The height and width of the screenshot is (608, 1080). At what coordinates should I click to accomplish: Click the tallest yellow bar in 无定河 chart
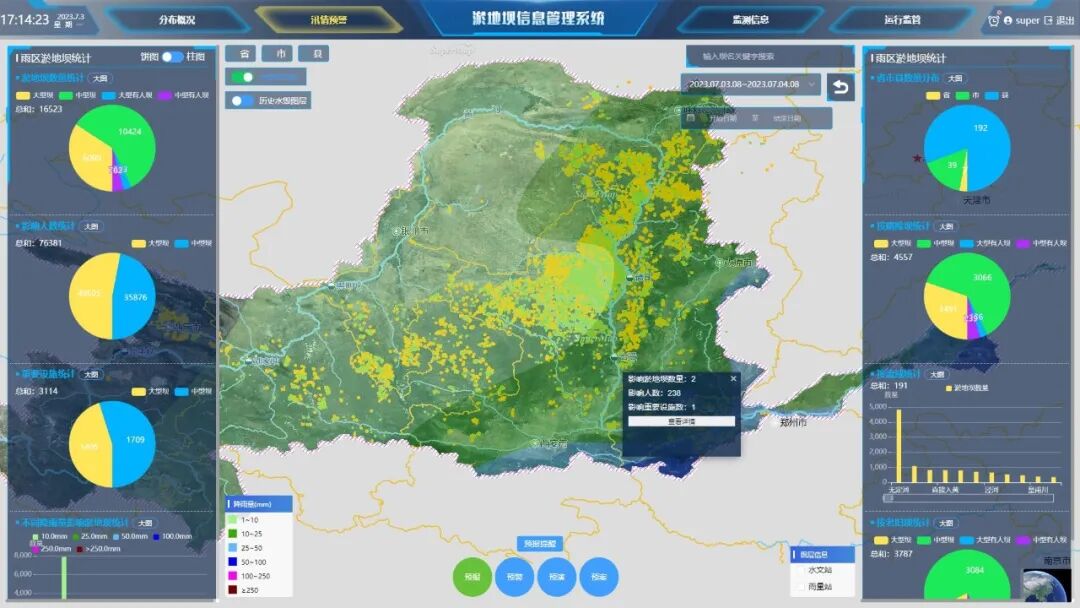pyautogui.click(x=899, y=446)
